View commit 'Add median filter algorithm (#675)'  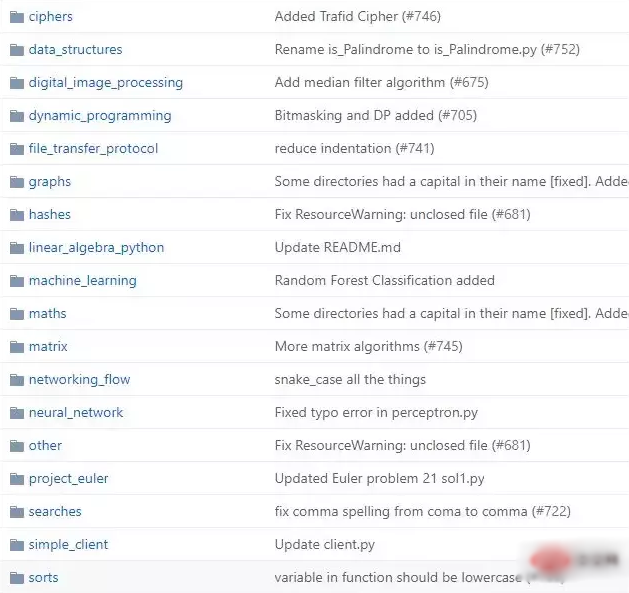pyautogui.click(x=381, y=83)
